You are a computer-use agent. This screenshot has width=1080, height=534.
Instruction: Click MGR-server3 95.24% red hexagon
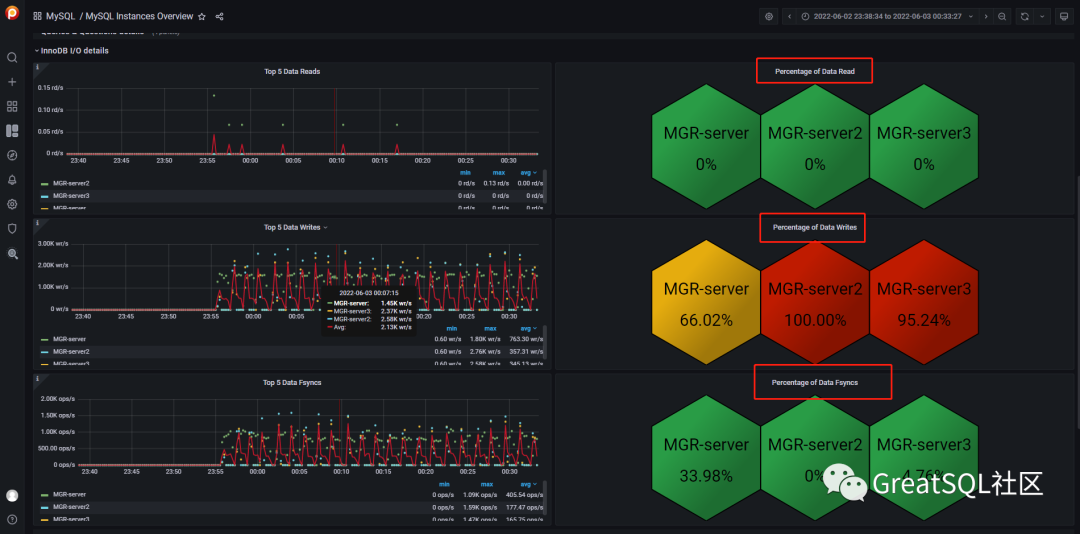click(x=924, y=301)
